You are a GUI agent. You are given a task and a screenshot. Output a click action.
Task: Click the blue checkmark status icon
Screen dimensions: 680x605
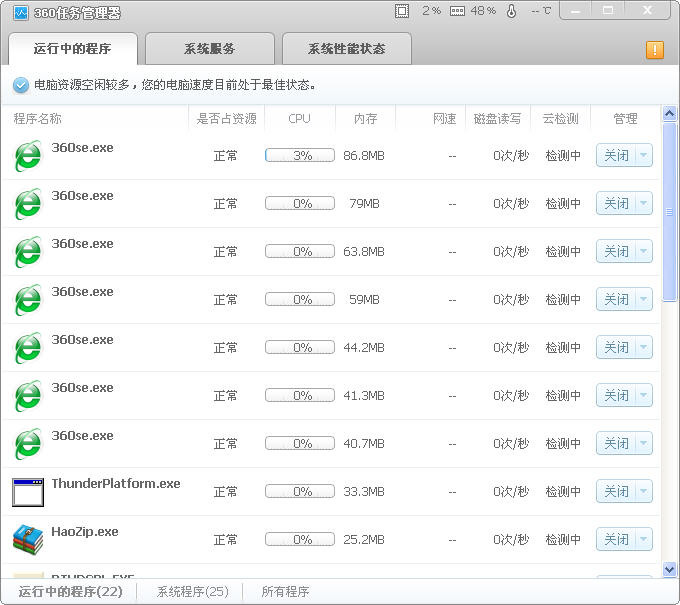(21, 85)
